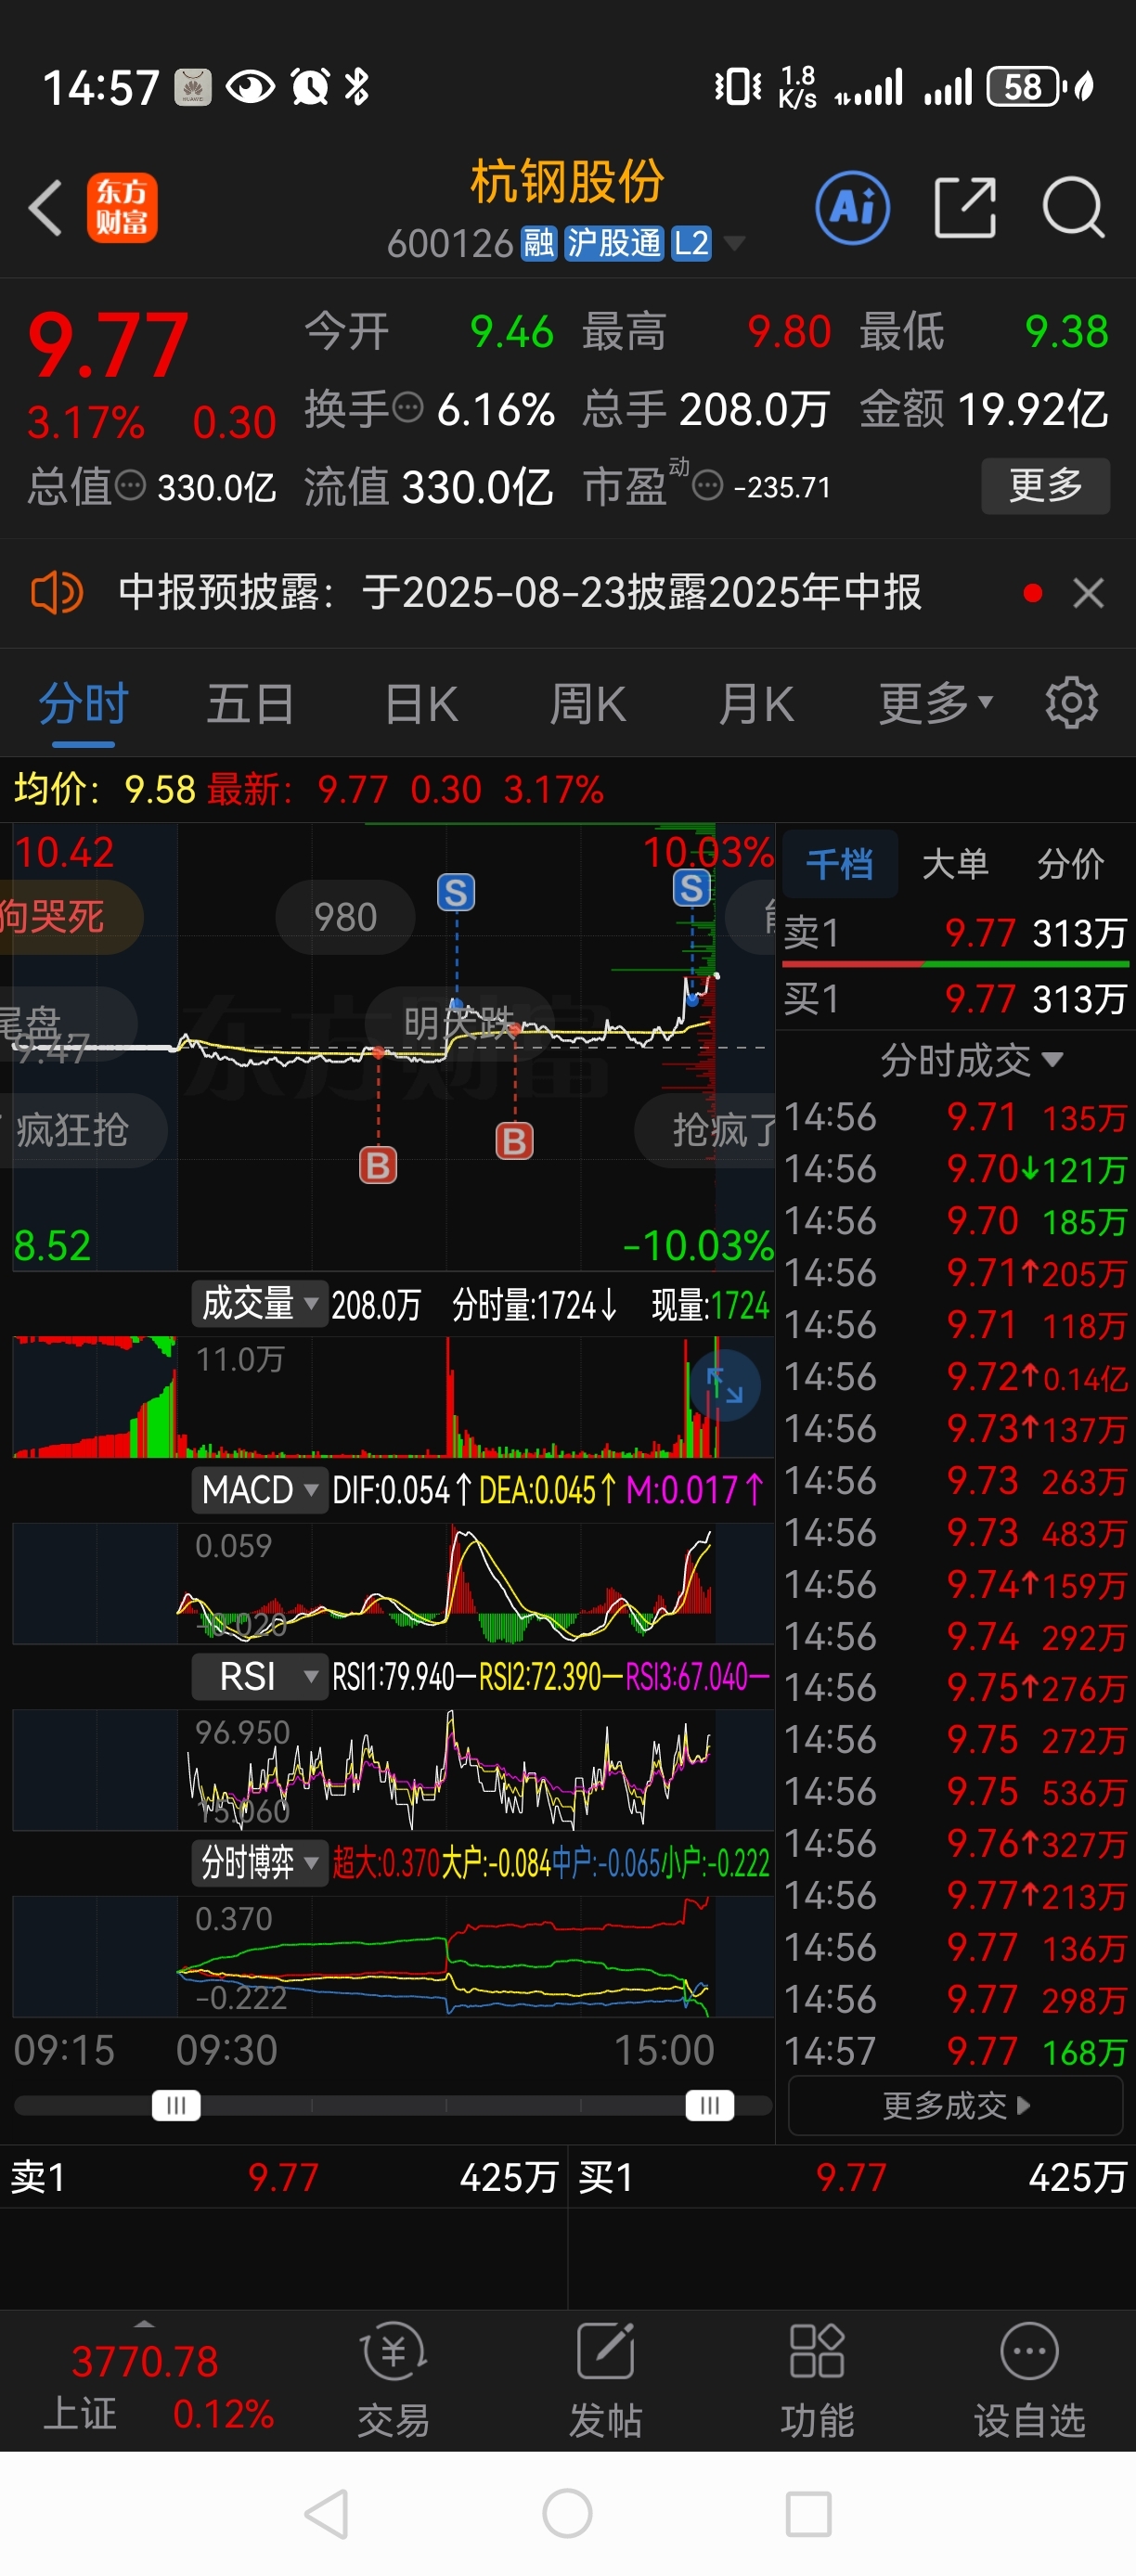This screenshot has width=1136, height=2576.
Task: Expand stock title dropdown arrow
Action: [734, 243]
